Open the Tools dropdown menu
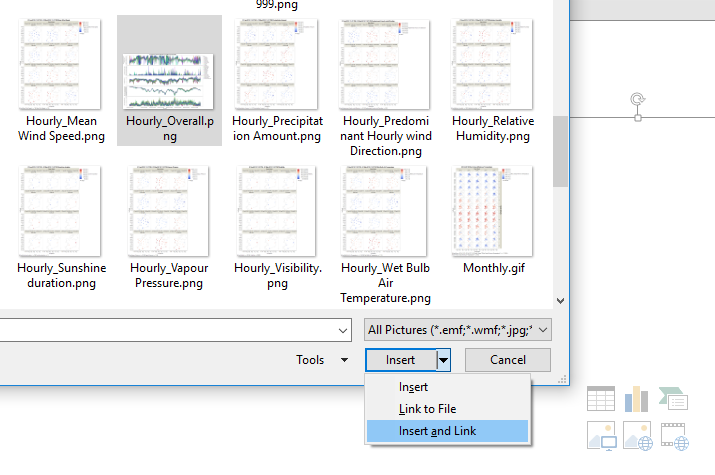 tap(322, 360)
